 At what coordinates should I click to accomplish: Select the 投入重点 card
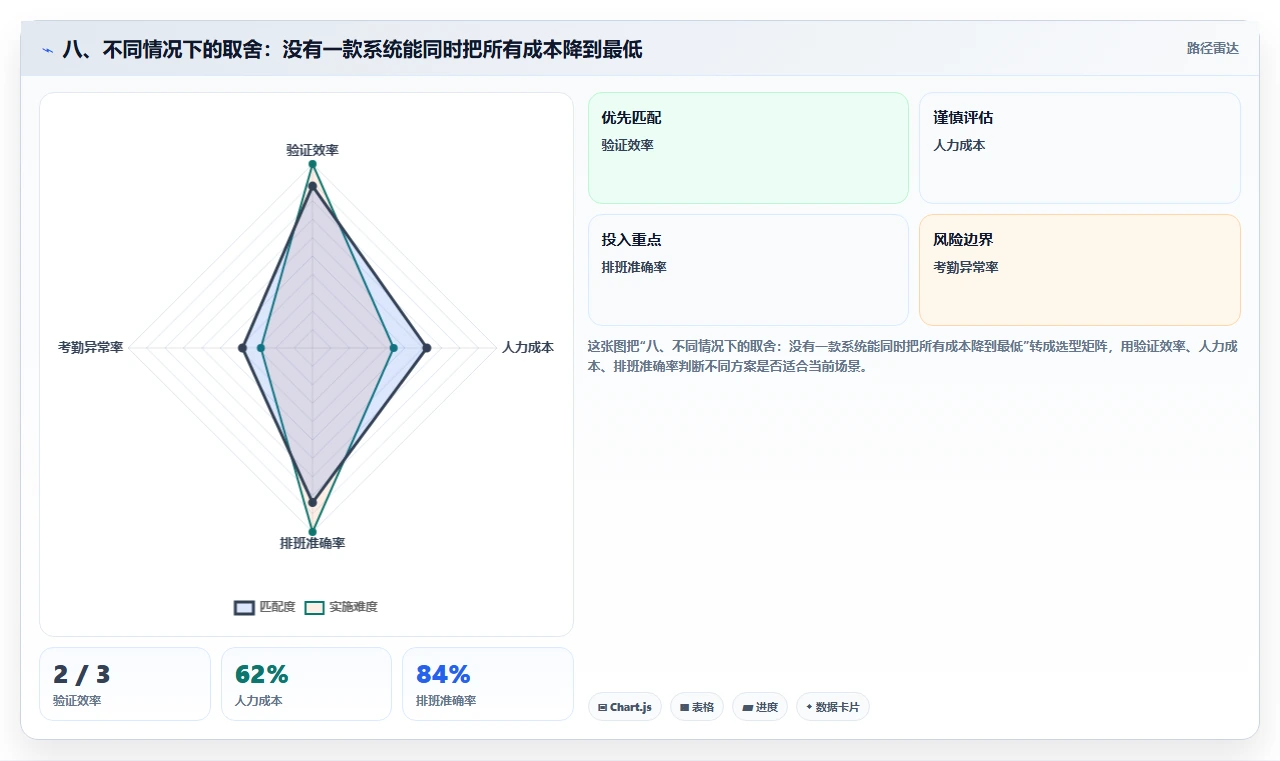[x=748, y=270]
